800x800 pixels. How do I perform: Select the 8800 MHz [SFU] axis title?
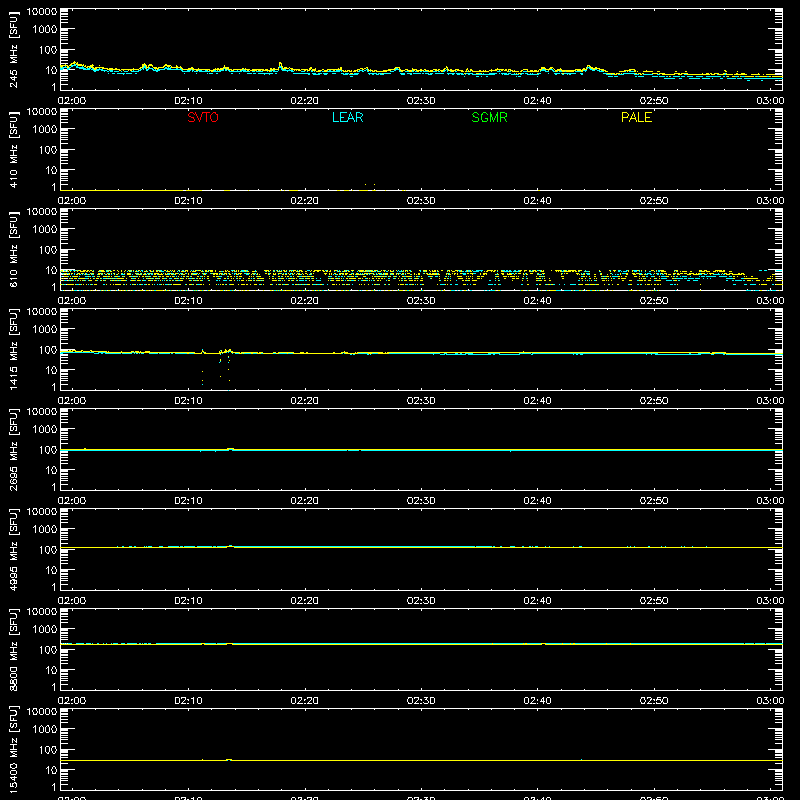click(13, 649)
